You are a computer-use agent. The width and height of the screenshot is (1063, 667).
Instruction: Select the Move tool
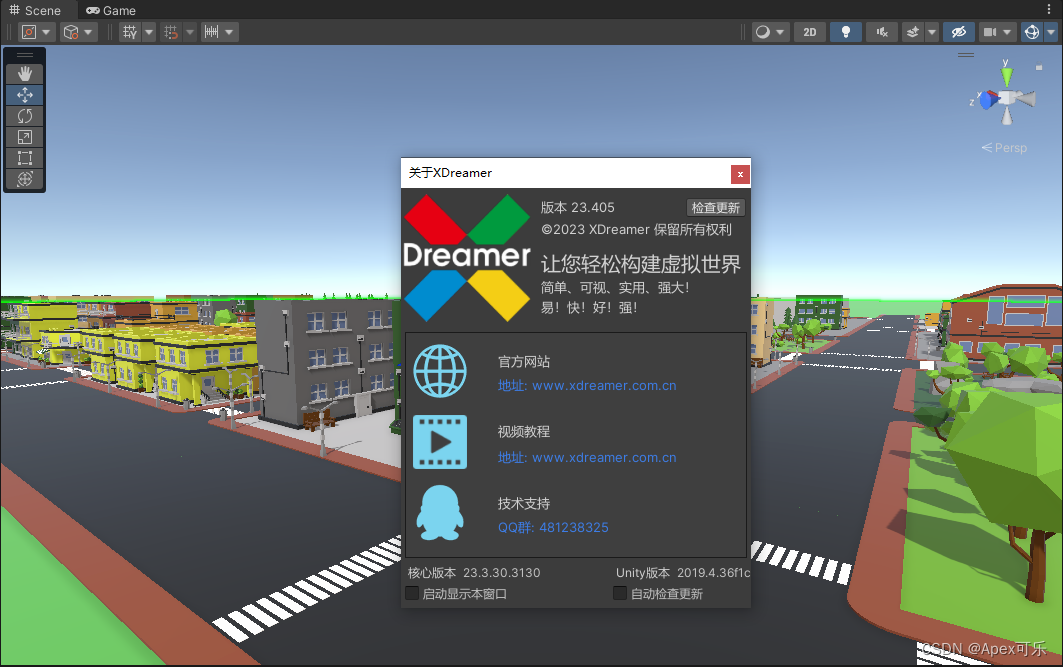[x=24, y=95]
